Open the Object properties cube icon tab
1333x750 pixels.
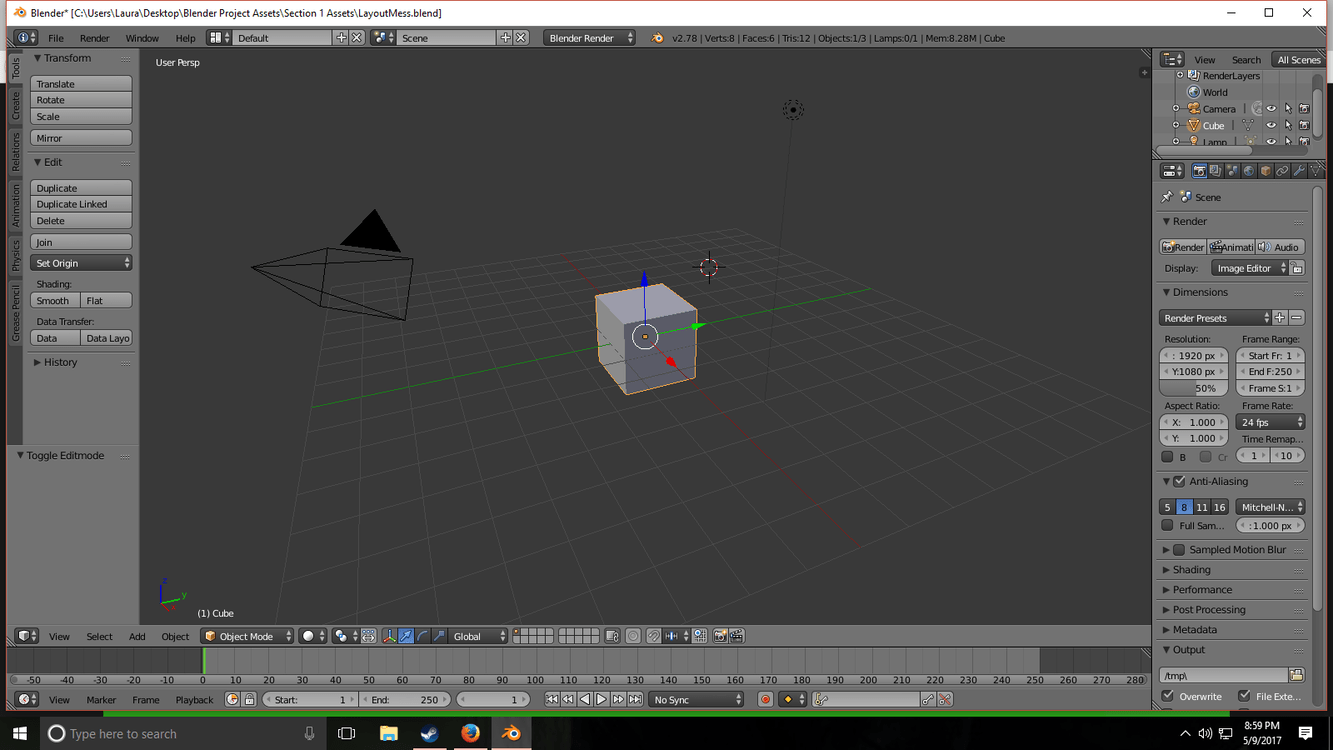point(1266,170)
